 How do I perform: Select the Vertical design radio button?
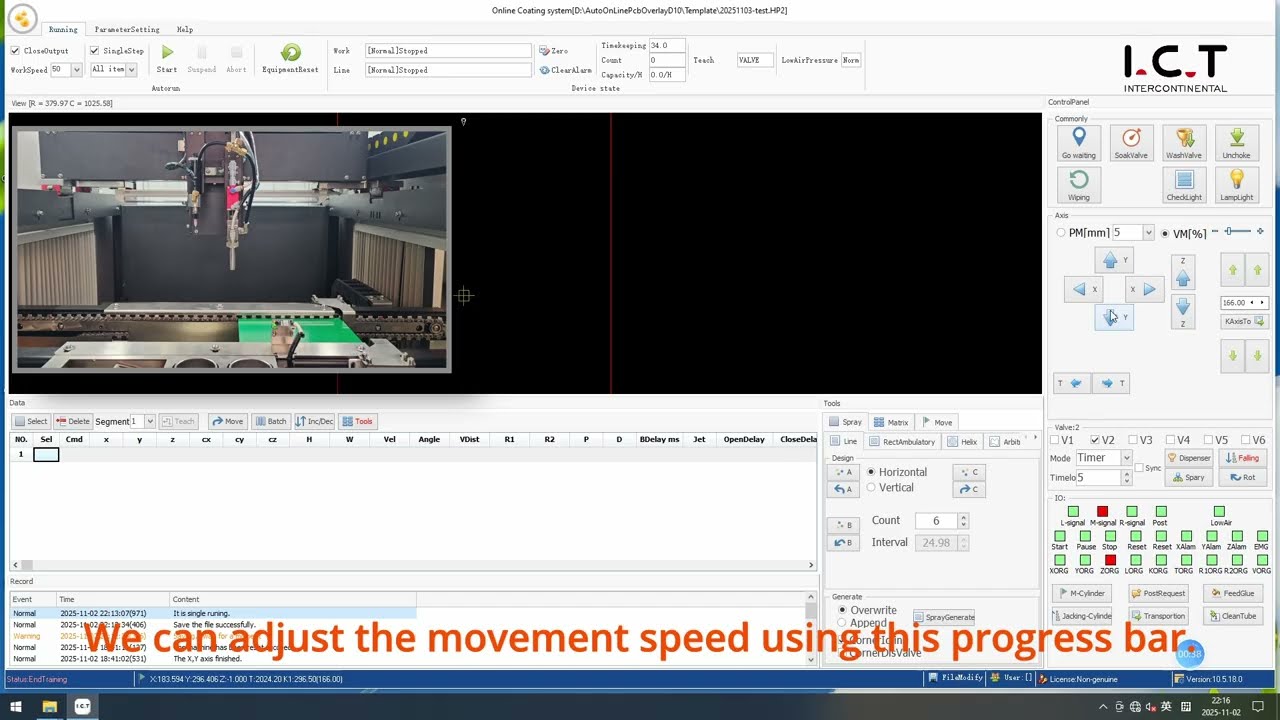871,488
